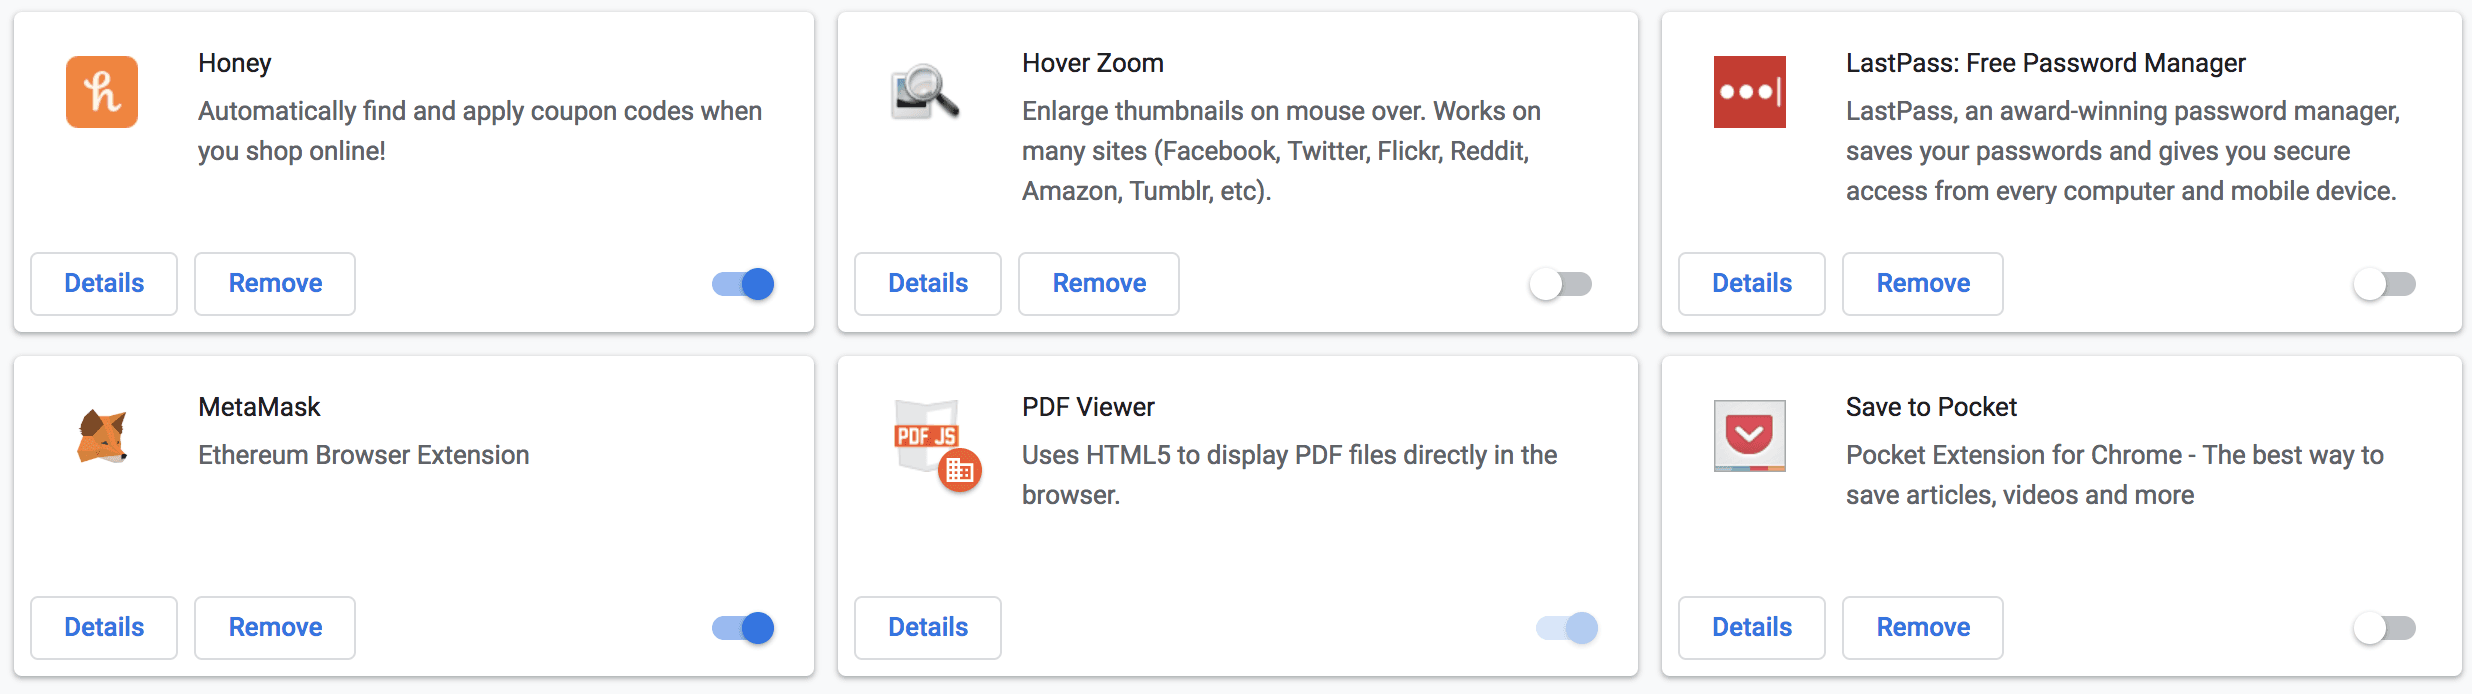Remove the Save to Pocket extension
Viewport: 2472px width, 694px height.
(1923, 628)
